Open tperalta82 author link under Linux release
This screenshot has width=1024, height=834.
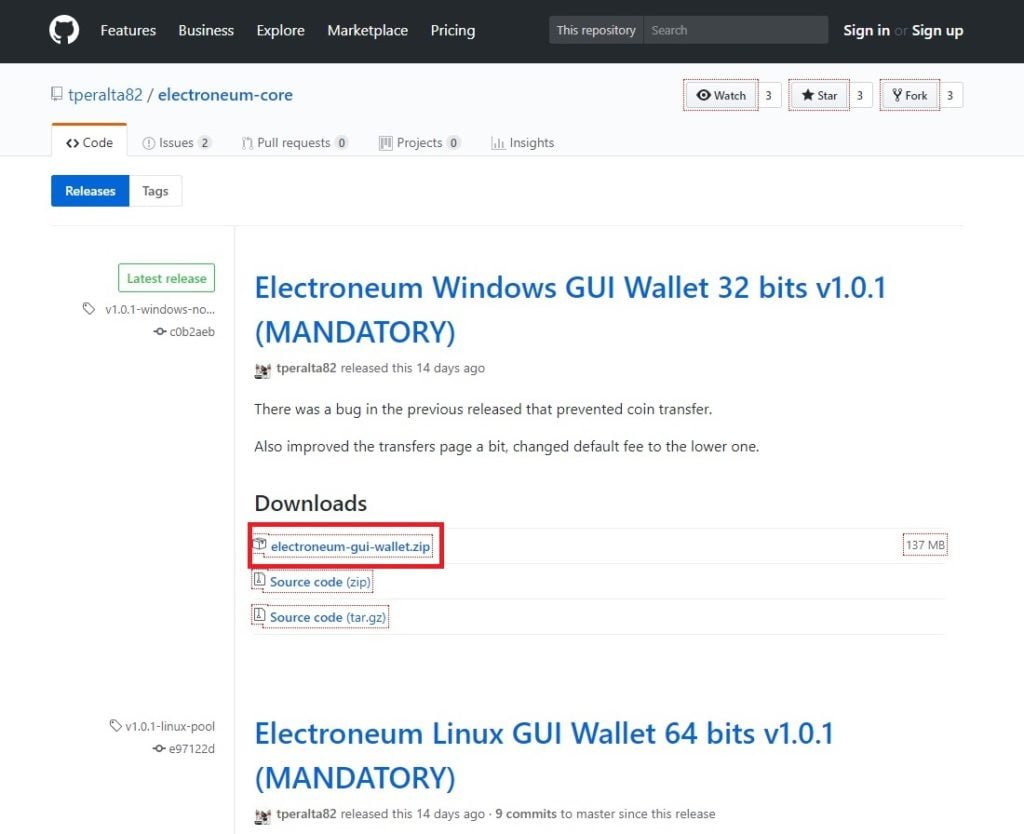(306, 814)
